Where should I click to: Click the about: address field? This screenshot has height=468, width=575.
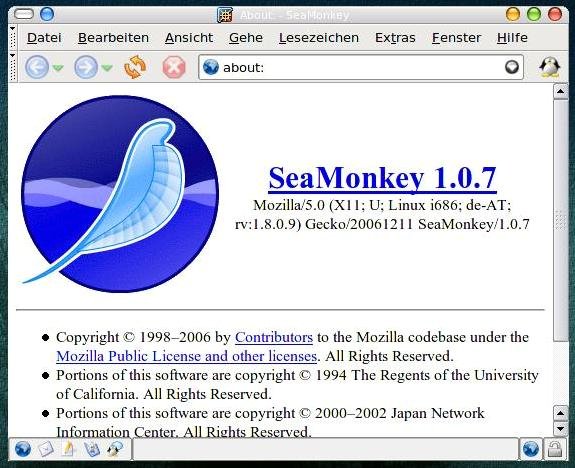click(361, 67)
